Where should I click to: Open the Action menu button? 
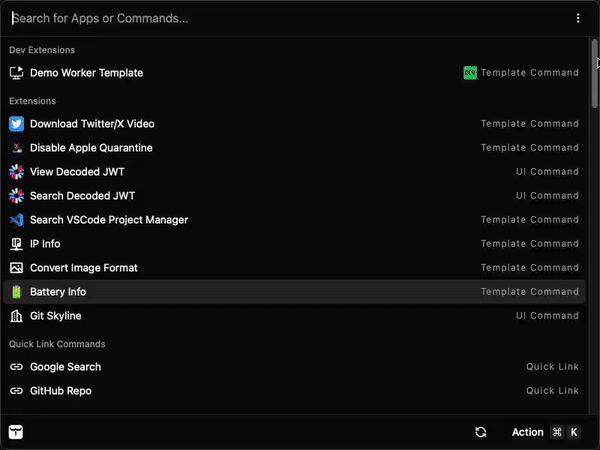click(x=527, y=432)
